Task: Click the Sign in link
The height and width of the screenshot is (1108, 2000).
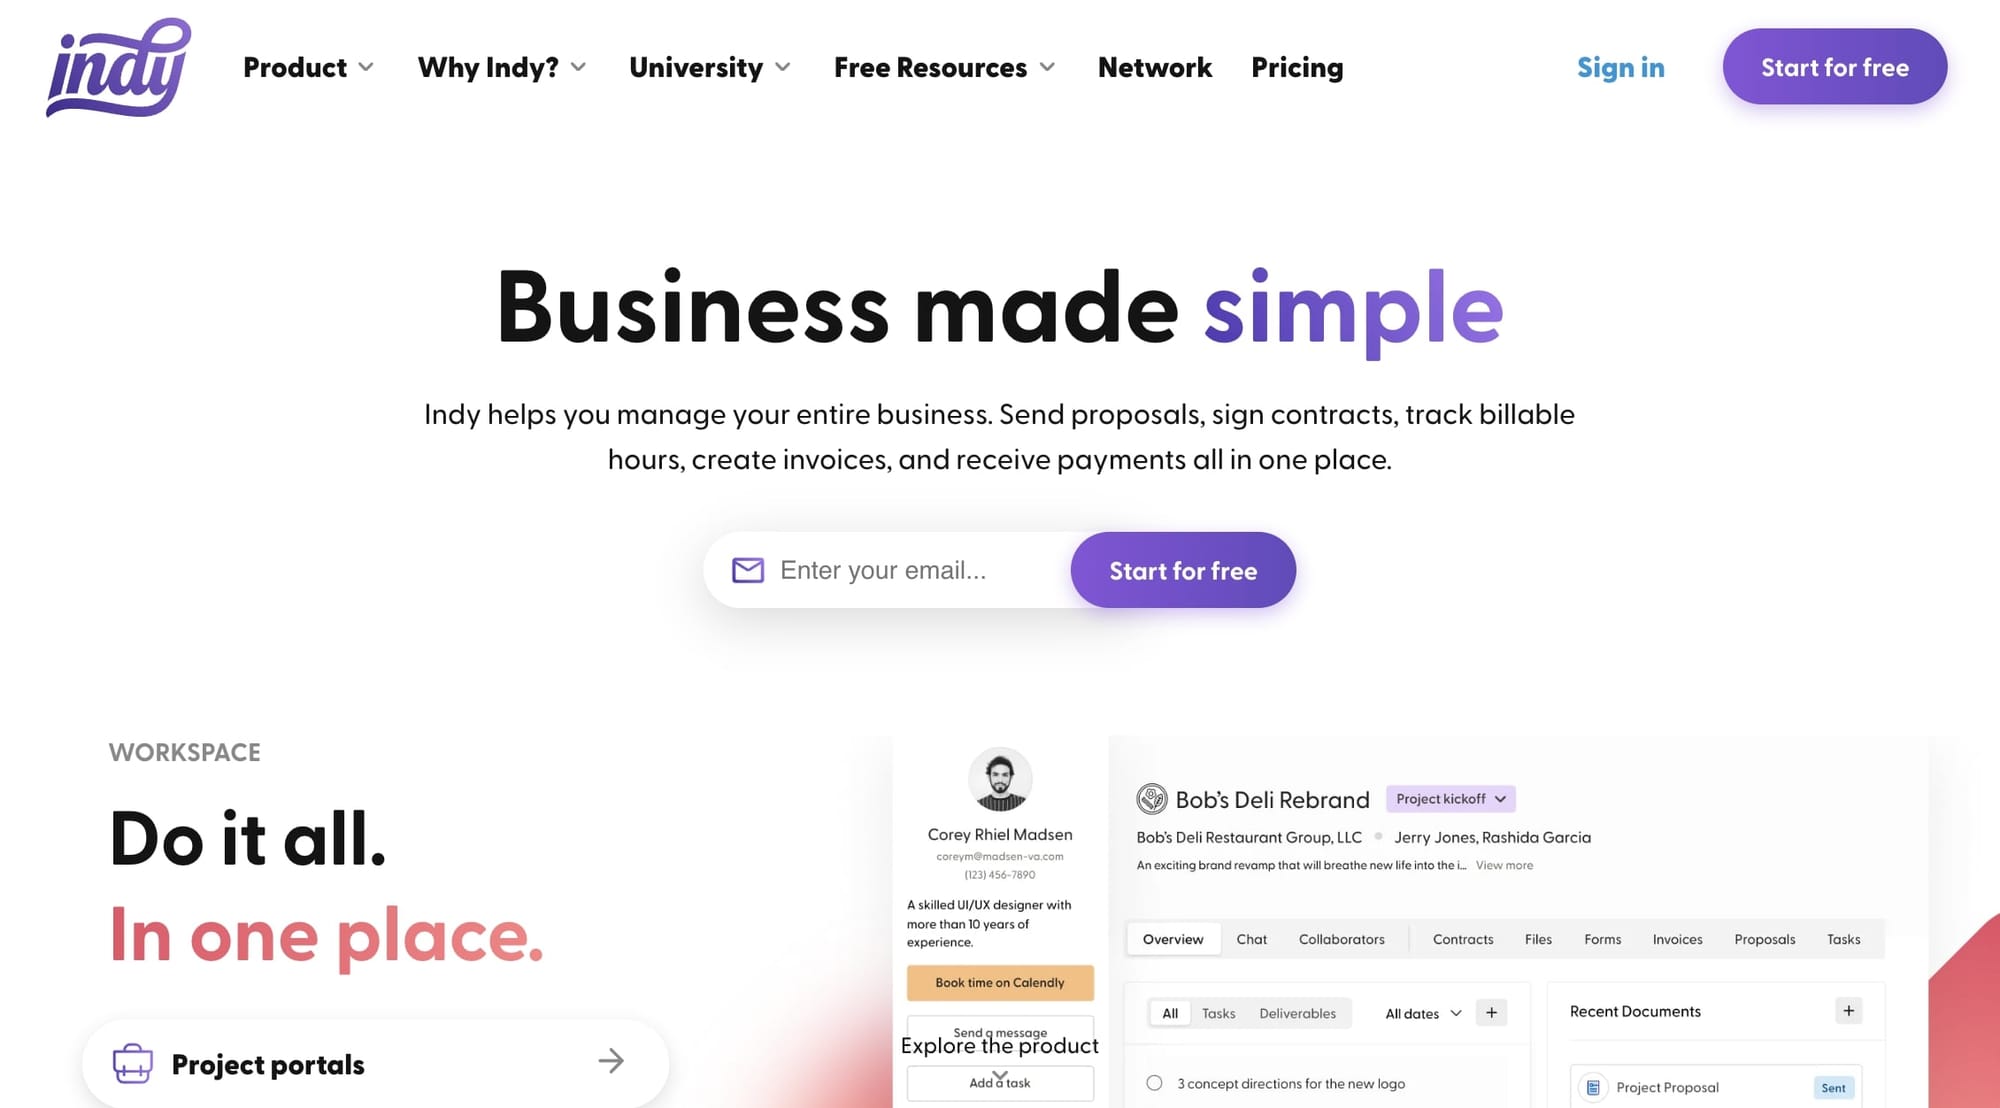Action: pyautogui.click(x=1619, y=65)
